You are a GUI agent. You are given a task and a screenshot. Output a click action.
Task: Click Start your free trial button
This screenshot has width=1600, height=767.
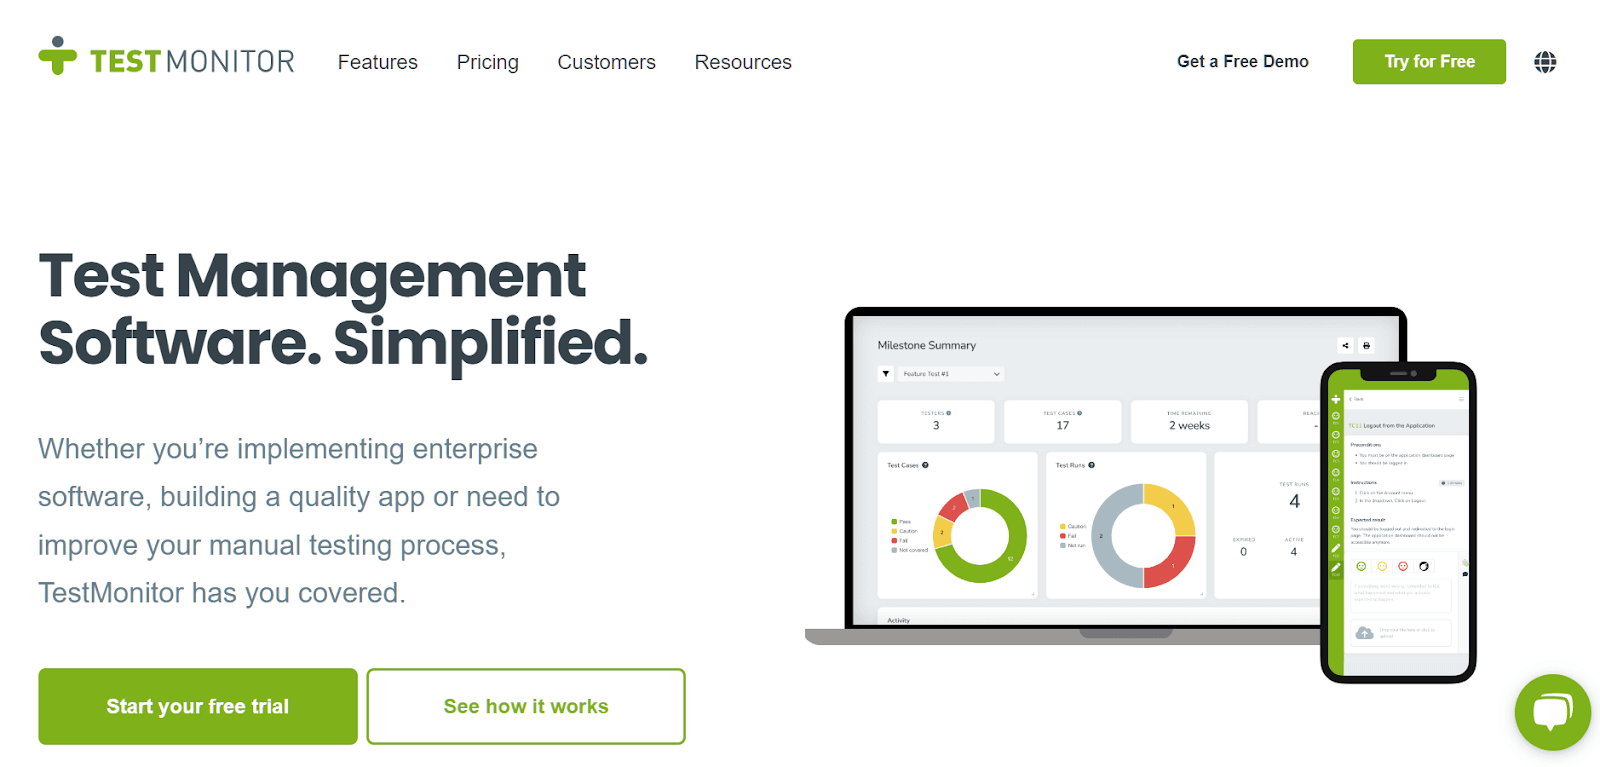(x=198, y=706)
